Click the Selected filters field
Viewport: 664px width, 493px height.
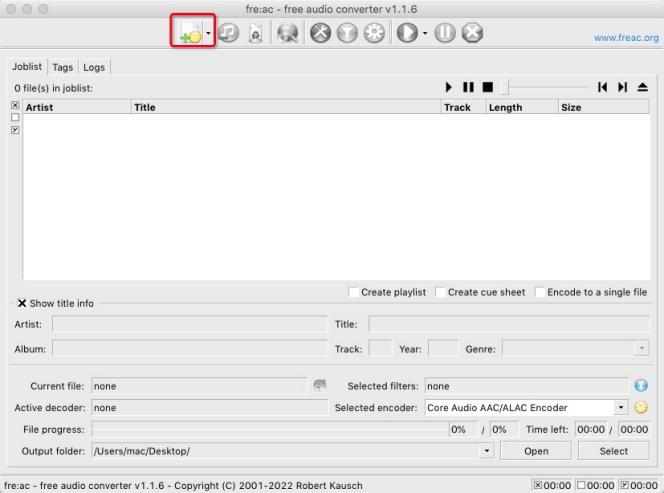pos(526,386)
